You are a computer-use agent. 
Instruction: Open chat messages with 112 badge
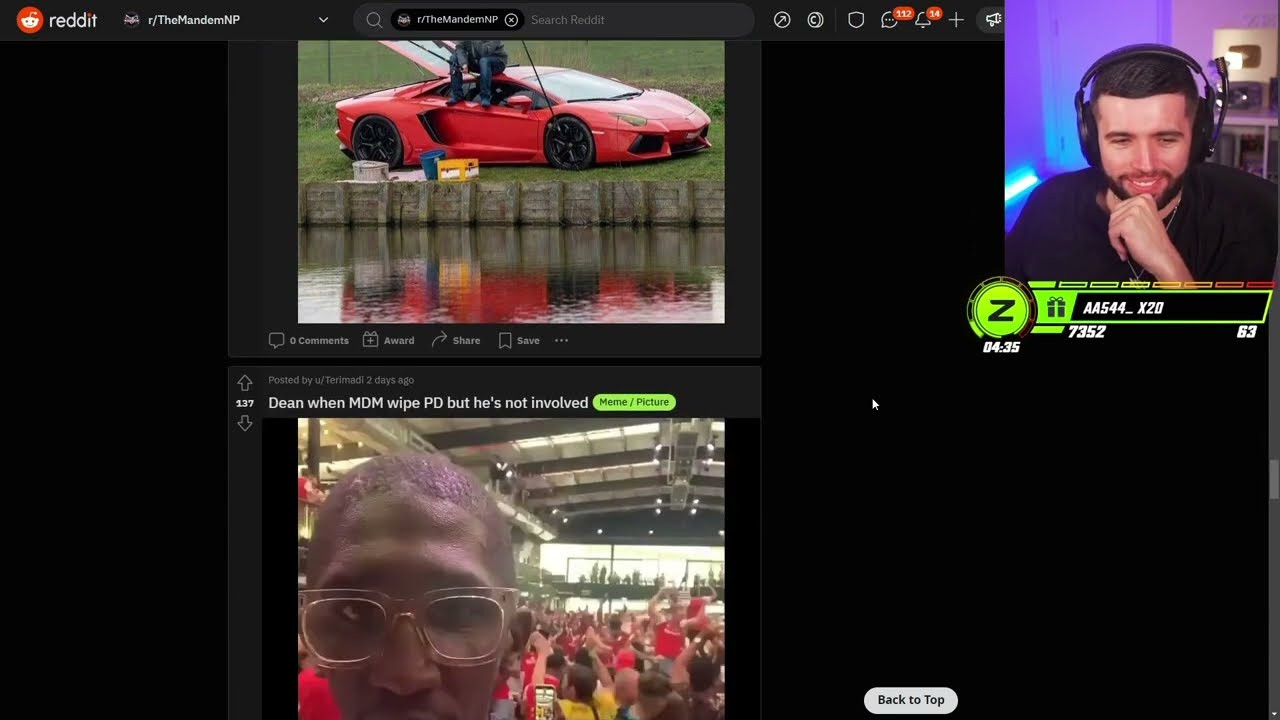coord(889,20)
